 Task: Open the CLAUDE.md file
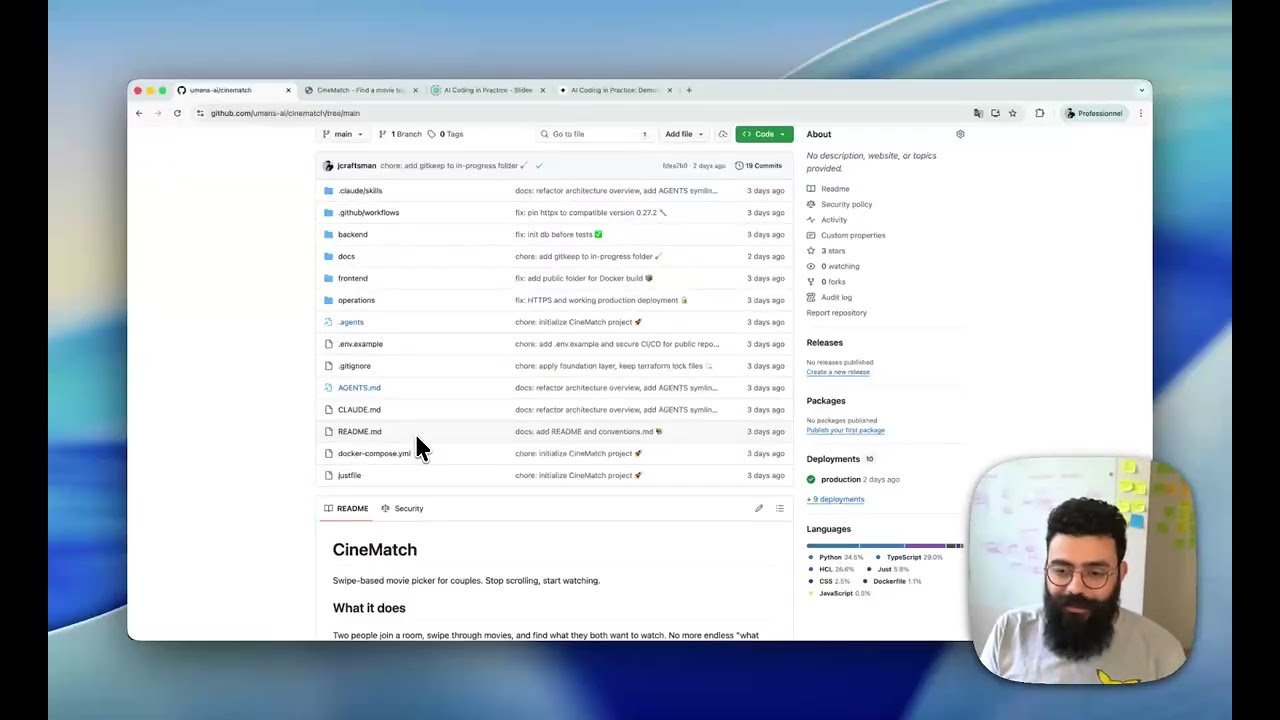359,410
